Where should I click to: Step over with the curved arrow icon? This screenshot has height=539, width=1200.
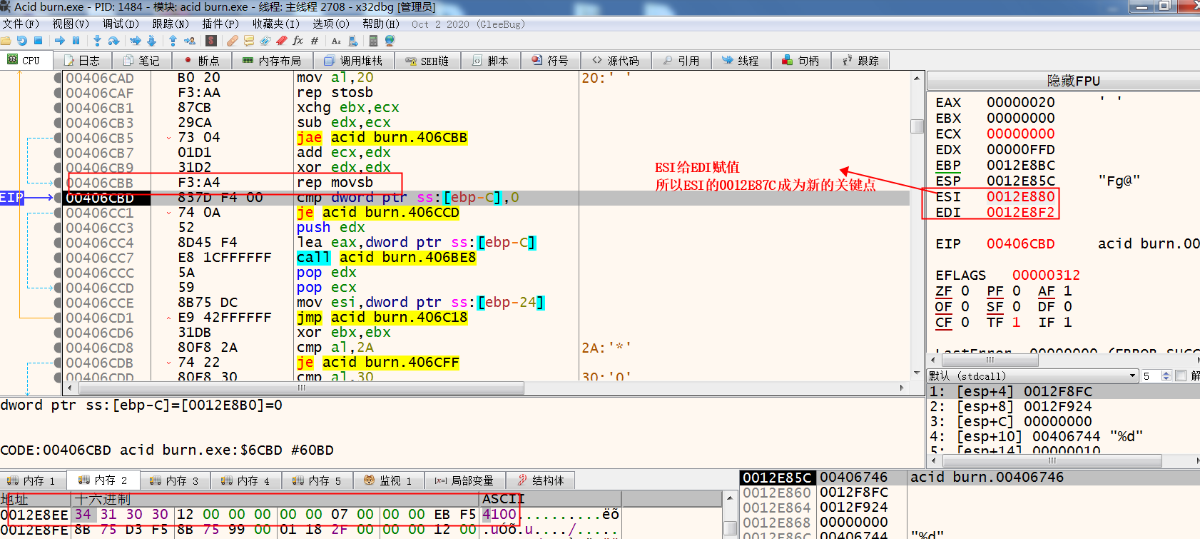click(x=113, y=41)
